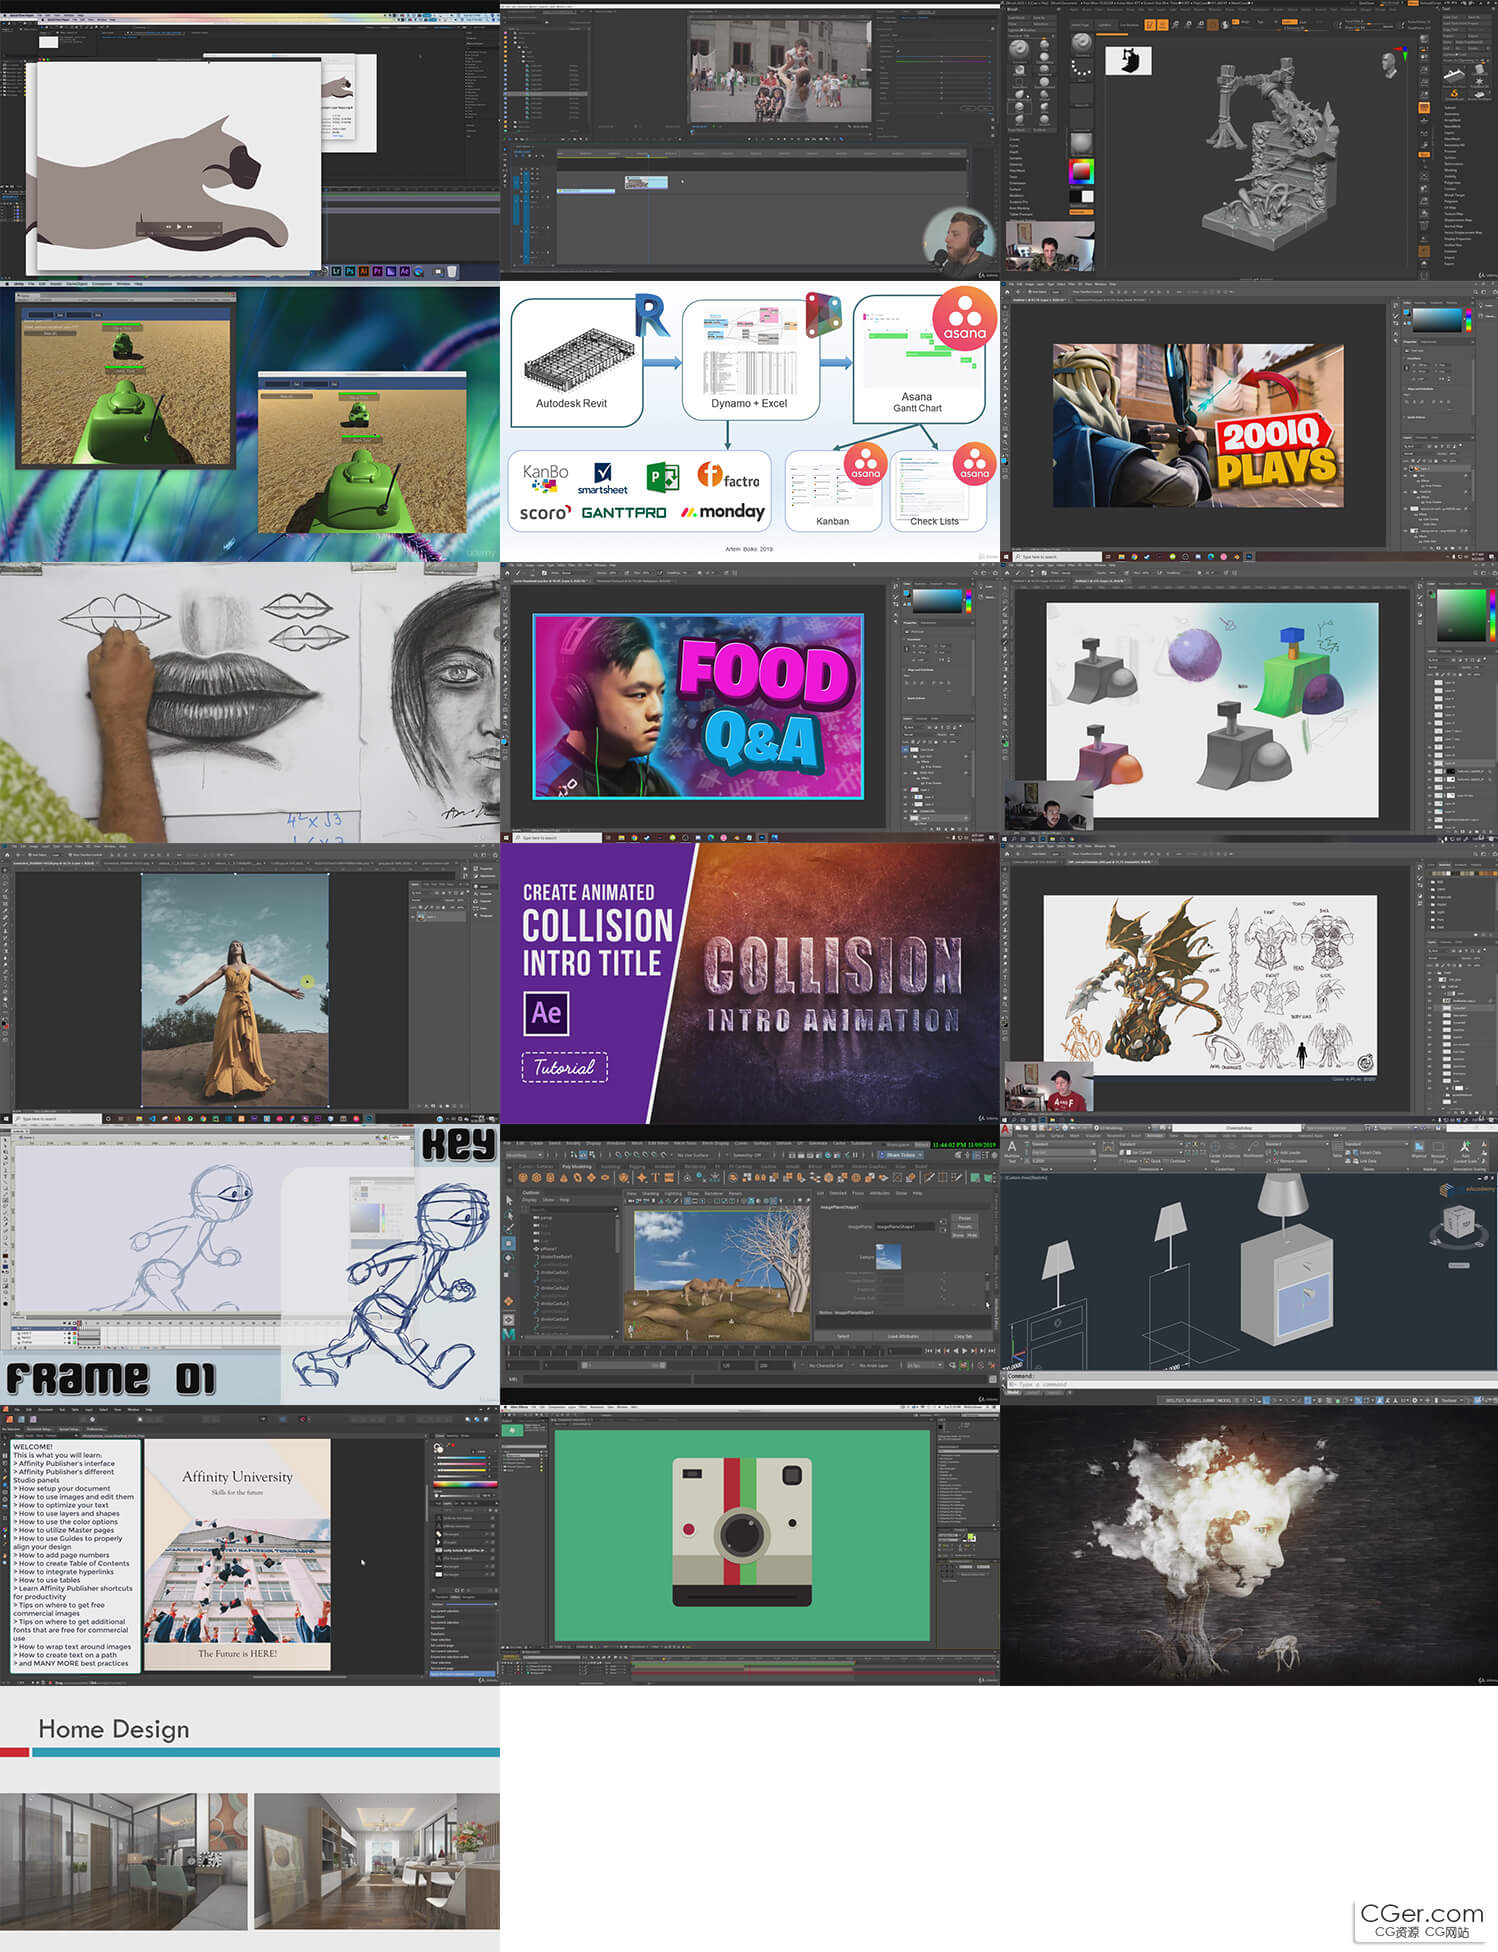Open the GameObject menu in Unity menu bar

[x=77, y=284]
